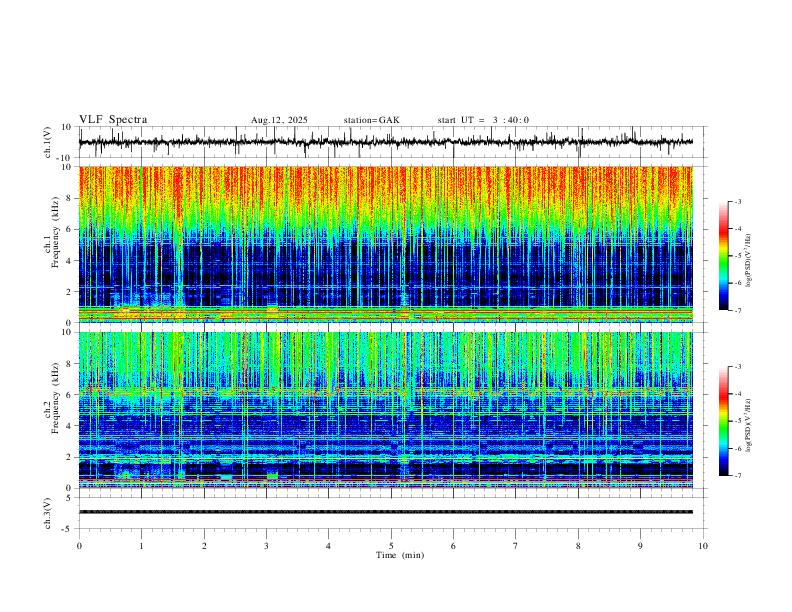Click the "Time (min)" x-axis label
Image resolution: width=792 pixels, height=612 pixels.
(400, 555)
